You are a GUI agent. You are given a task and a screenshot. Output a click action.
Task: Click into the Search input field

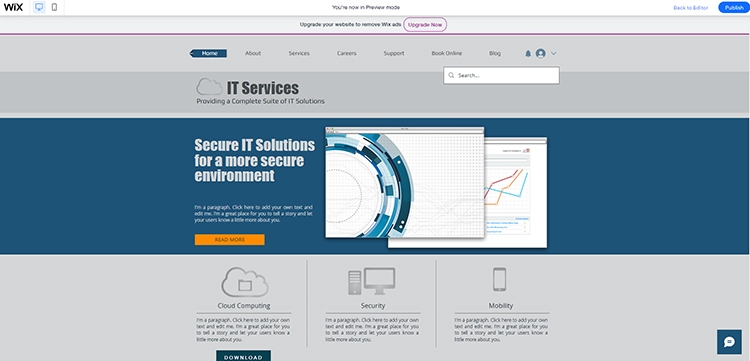tap(501, 76)
